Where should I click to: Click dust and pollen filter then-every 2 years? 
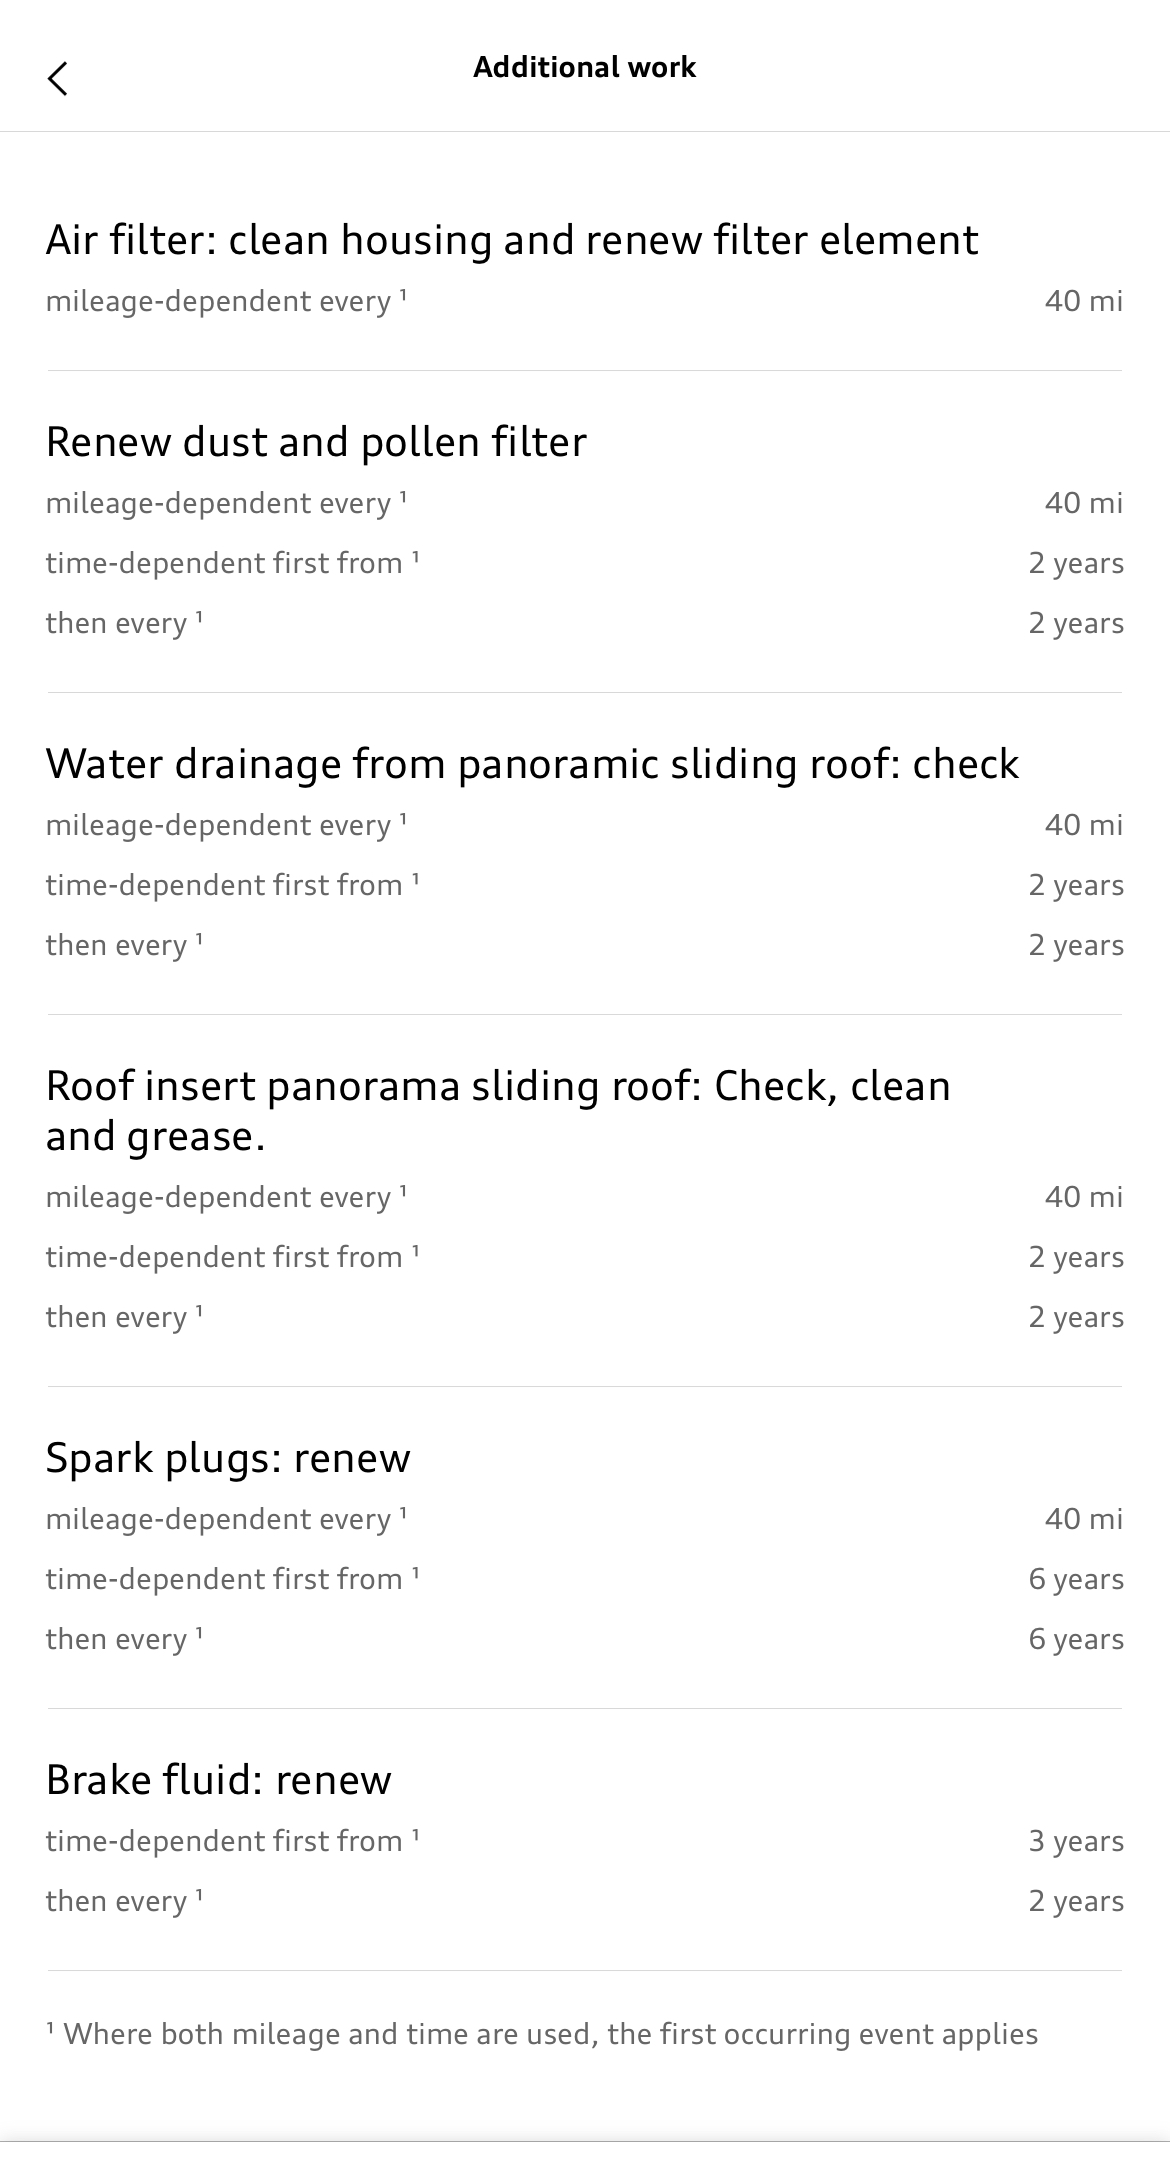[1075, 623]
